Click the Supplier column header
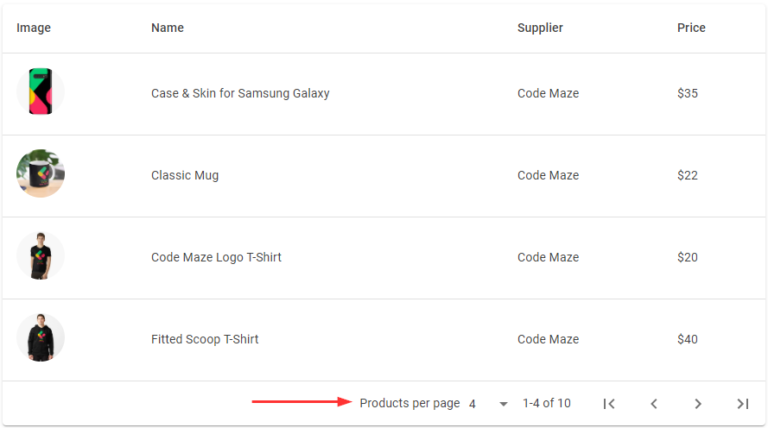The image size is (768, 428). click(x=540, y=28)
